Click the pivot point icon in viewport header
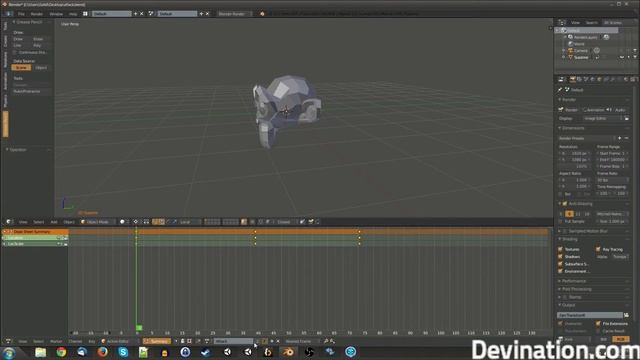The width and height of the screenshot is (640, 360). pyautogui.click(x=136, y=222)
